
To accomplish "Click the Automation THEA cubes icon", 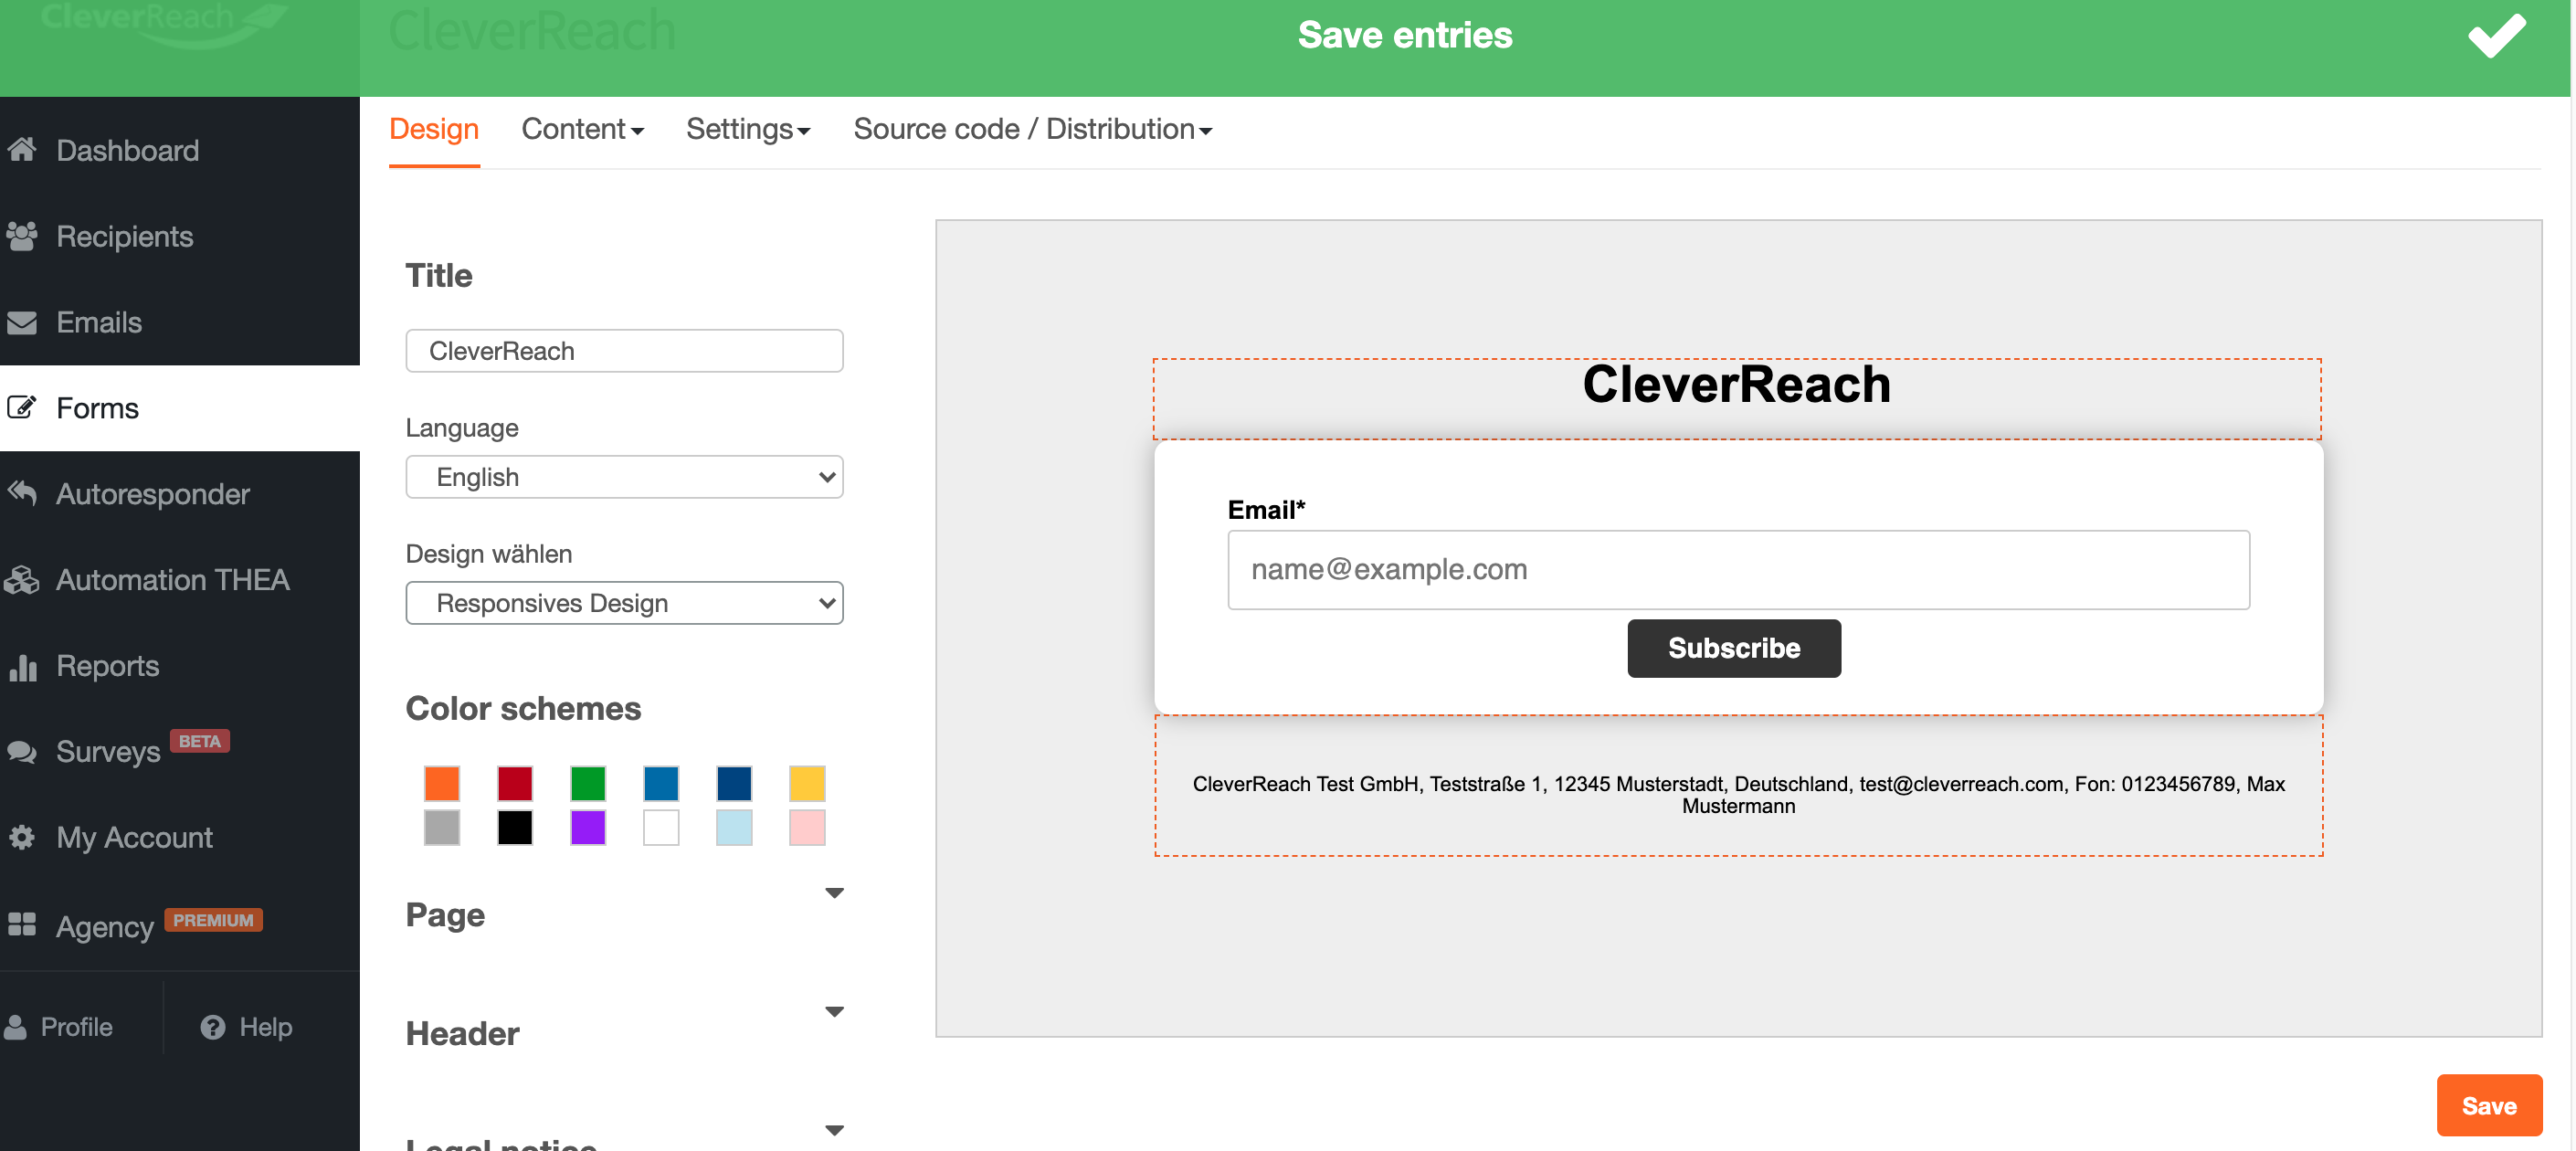I will click(22, 579).
